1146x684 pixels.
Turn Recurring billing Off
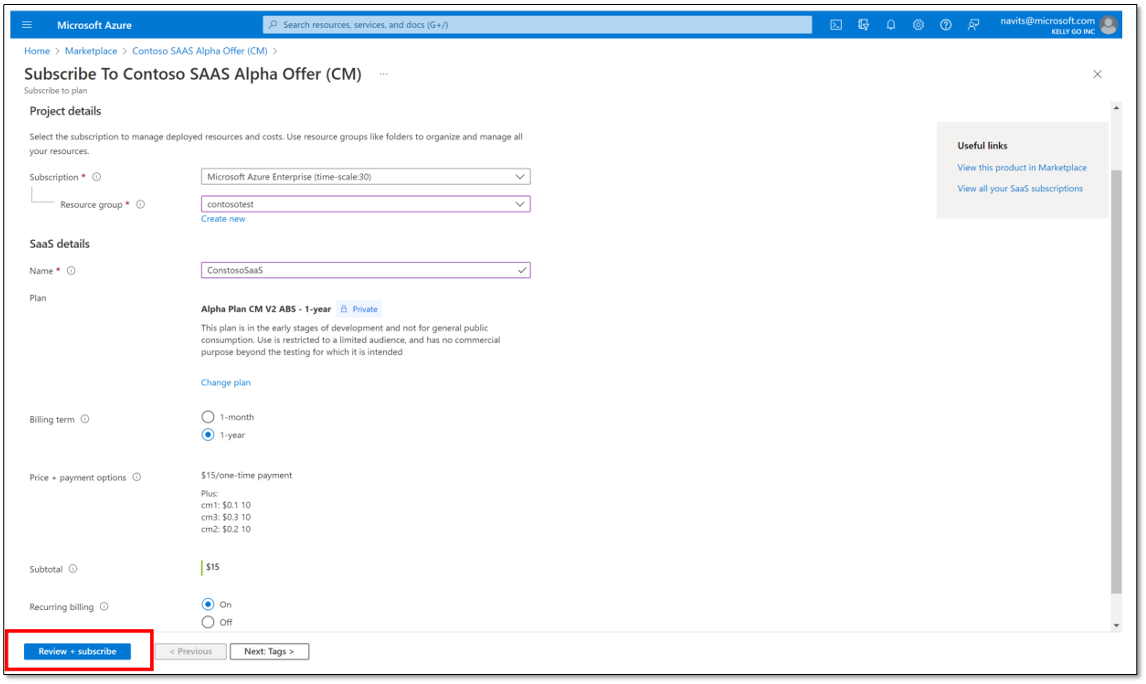coord(207,621)
